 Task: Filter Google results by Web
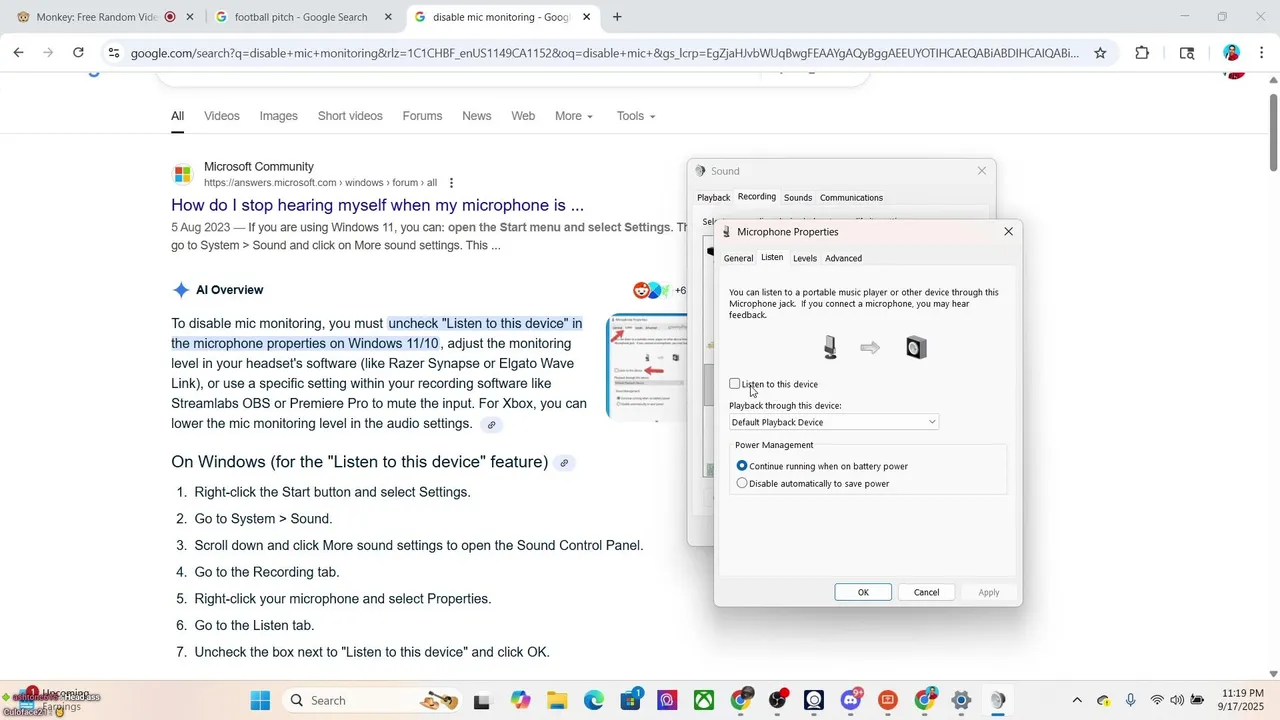point(523,116)
